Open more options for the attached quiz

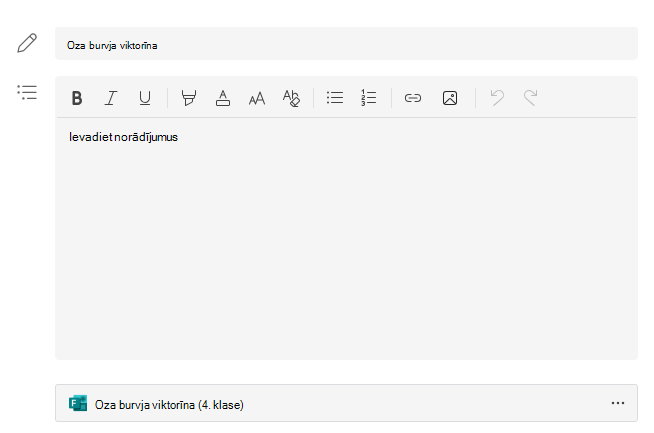pyautogui.click(x=618, y=403)
